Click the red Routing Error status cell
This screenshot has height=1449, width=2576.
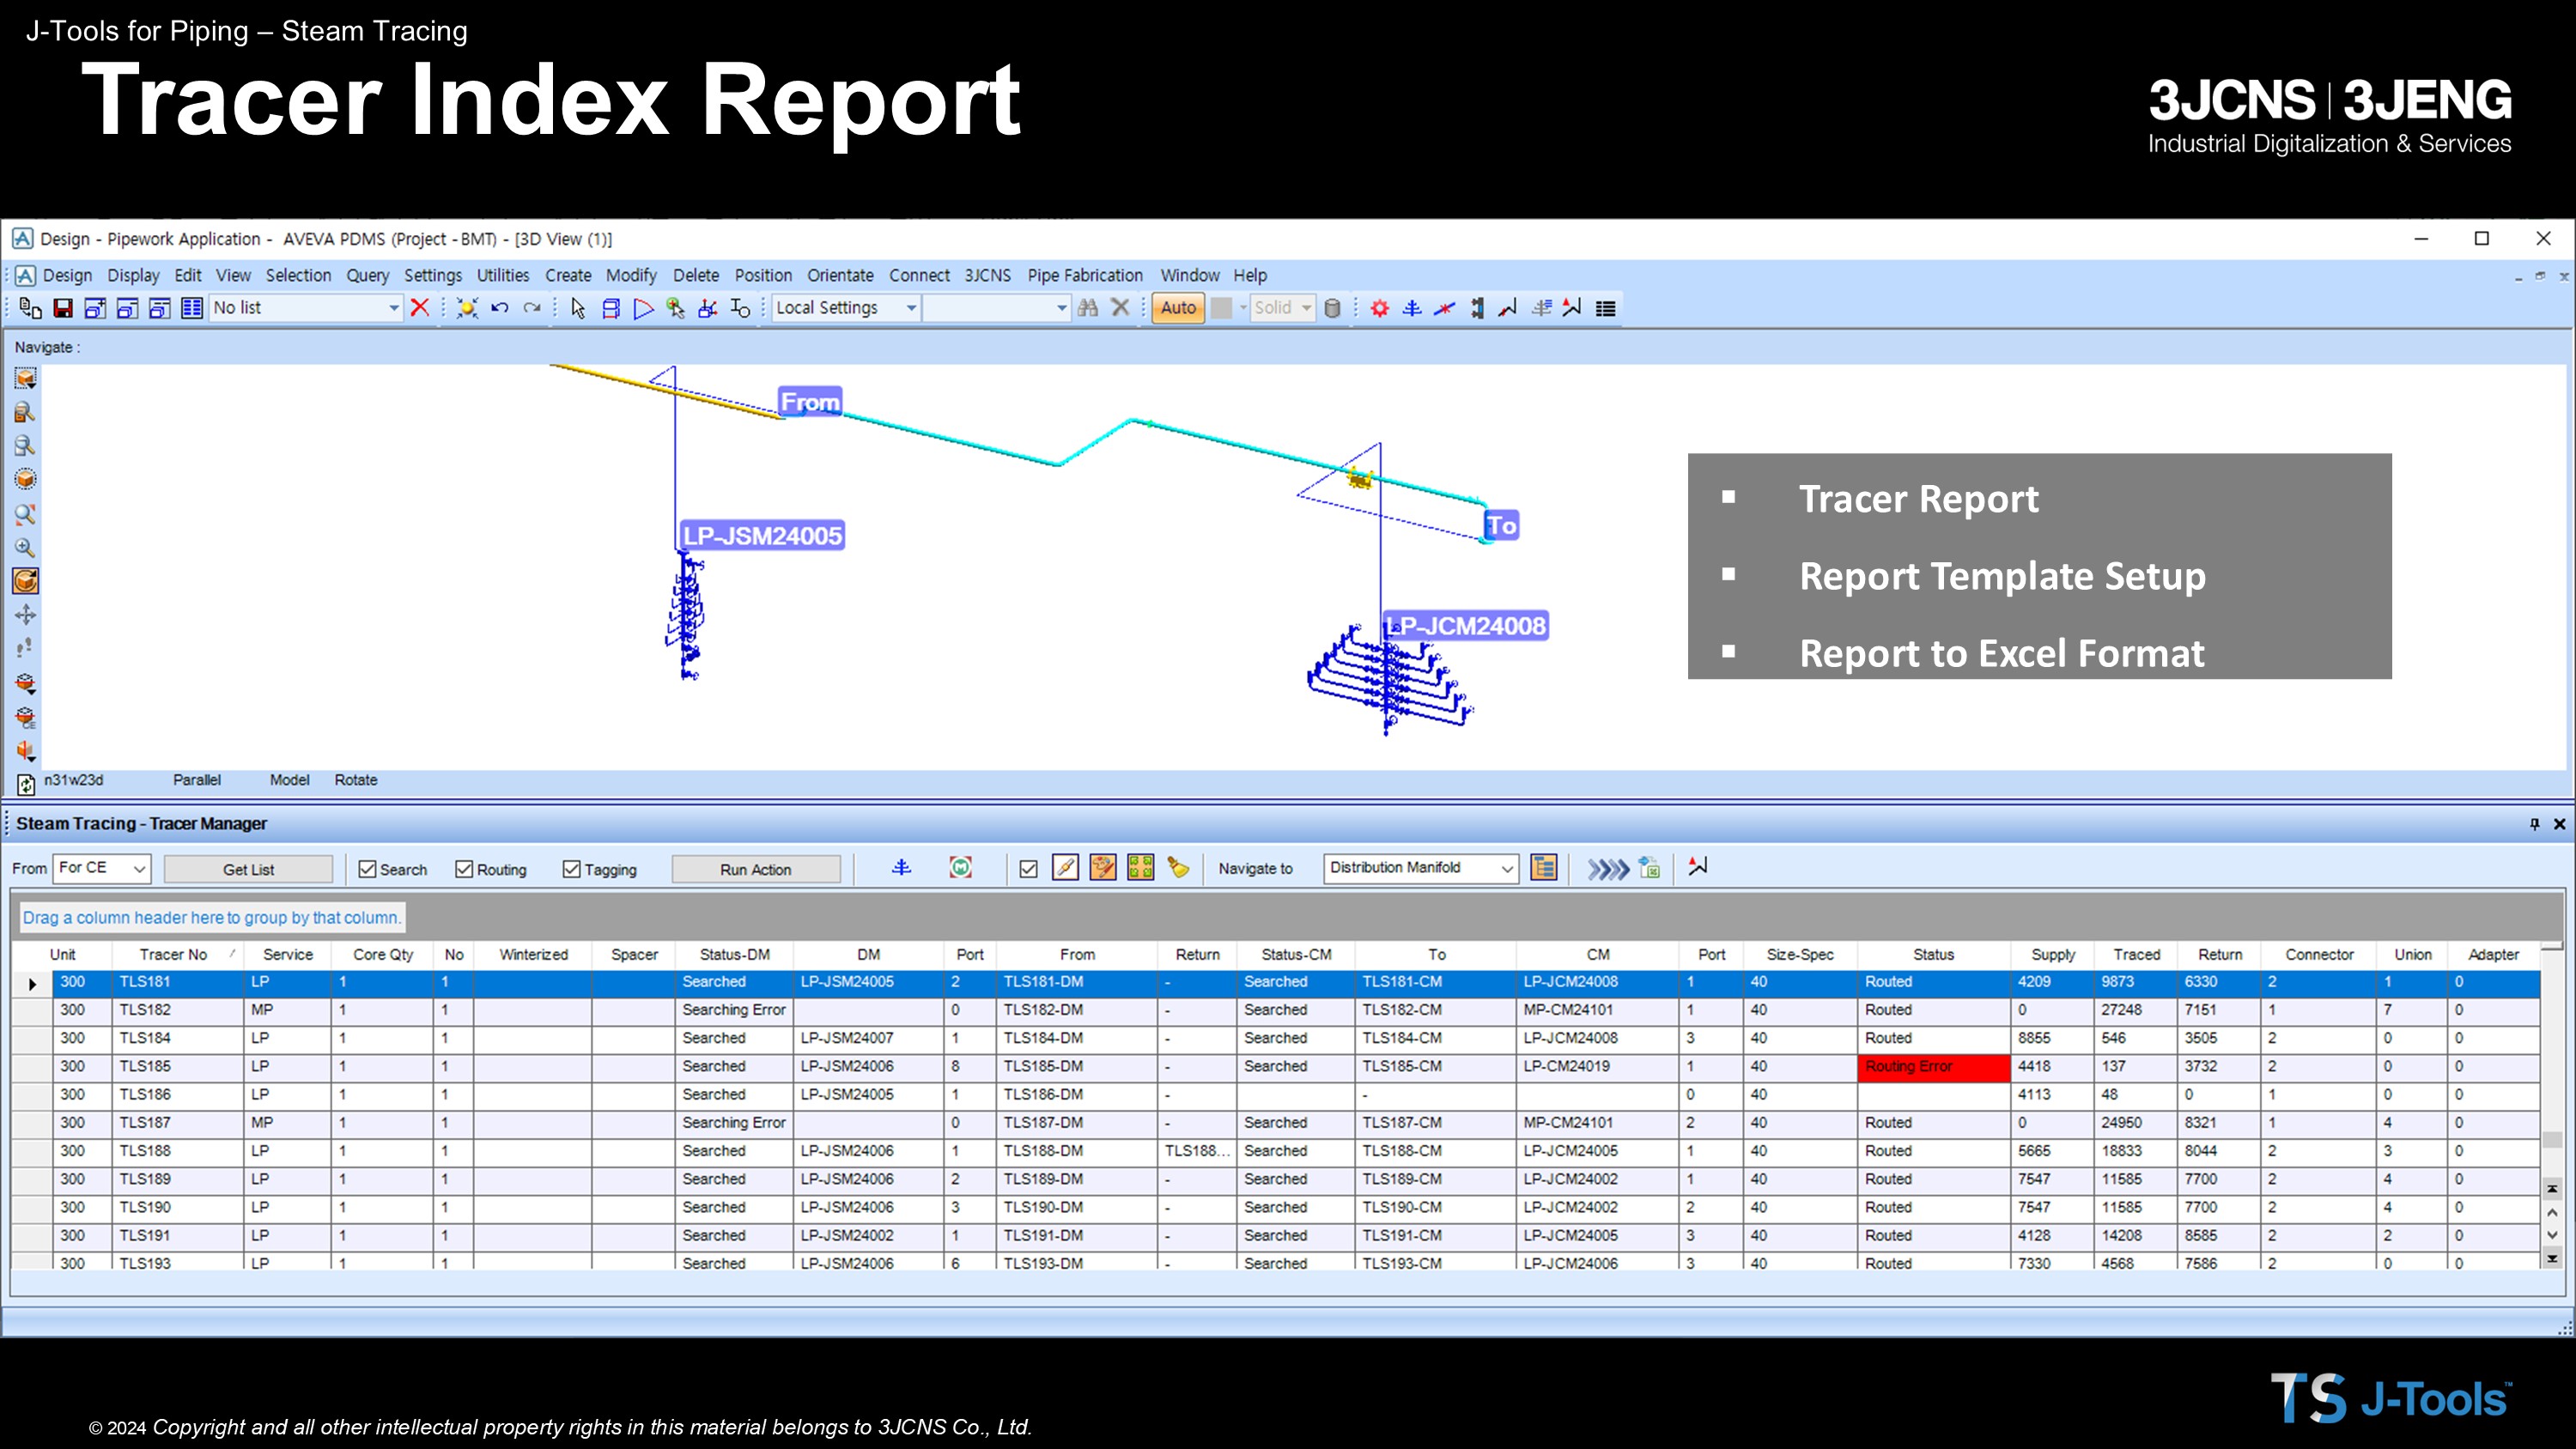pos(1933,1066)
